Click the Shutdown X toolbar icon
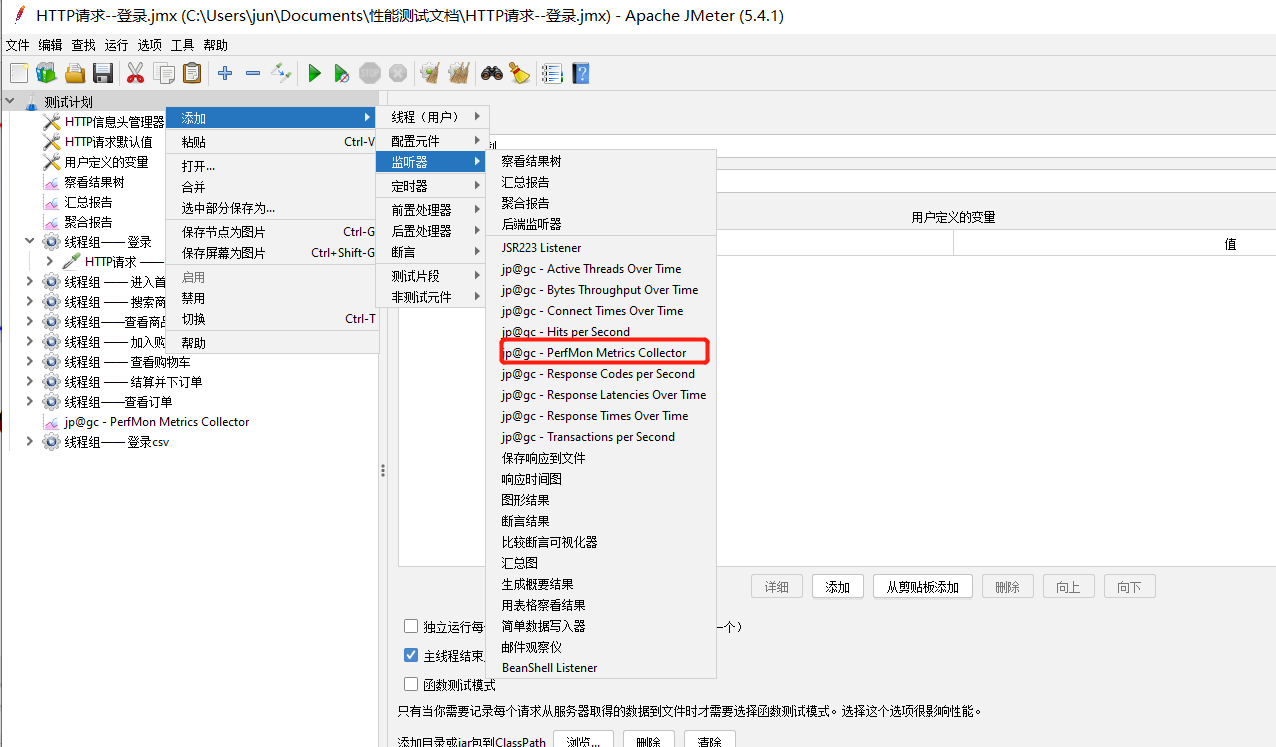Screen dimensions: 1276x747 coord(398,73)
